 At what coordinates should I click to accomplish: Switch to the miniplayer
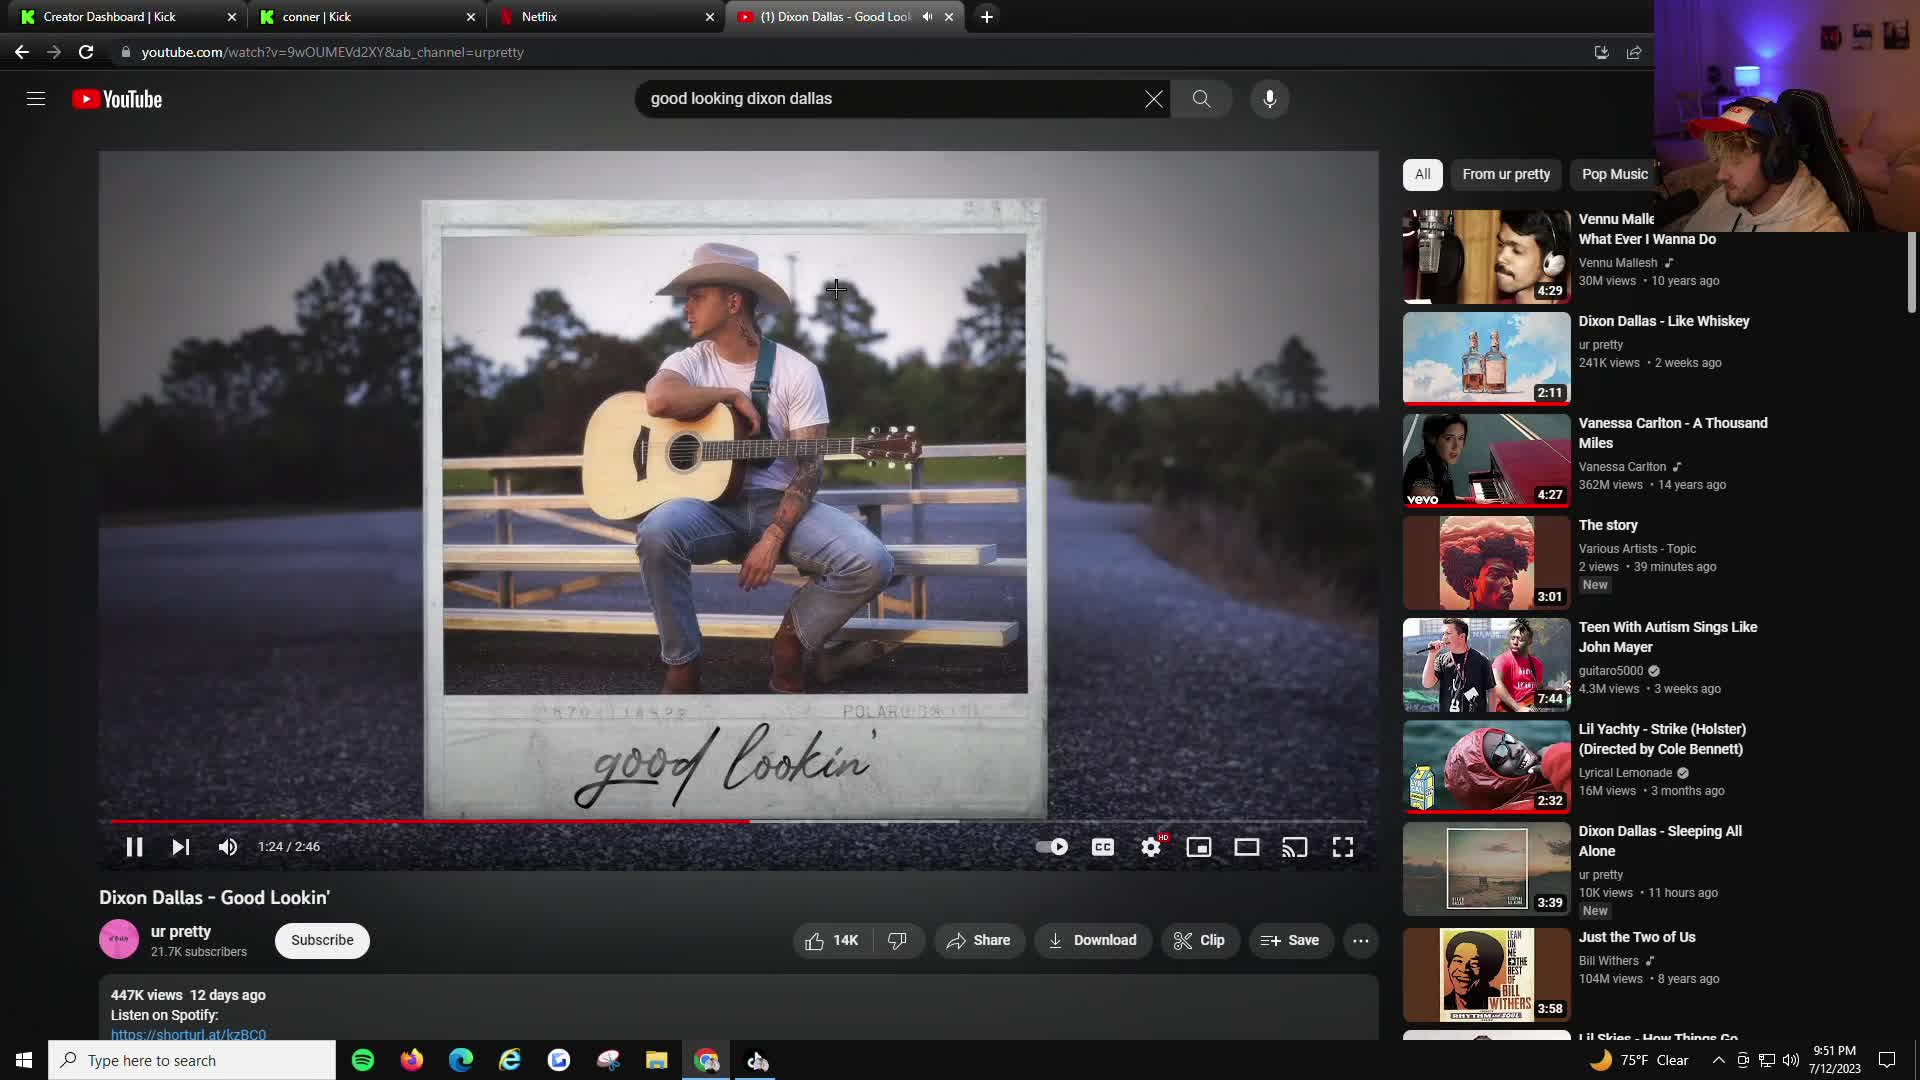pyautogui.click(x=1199, y=847)
